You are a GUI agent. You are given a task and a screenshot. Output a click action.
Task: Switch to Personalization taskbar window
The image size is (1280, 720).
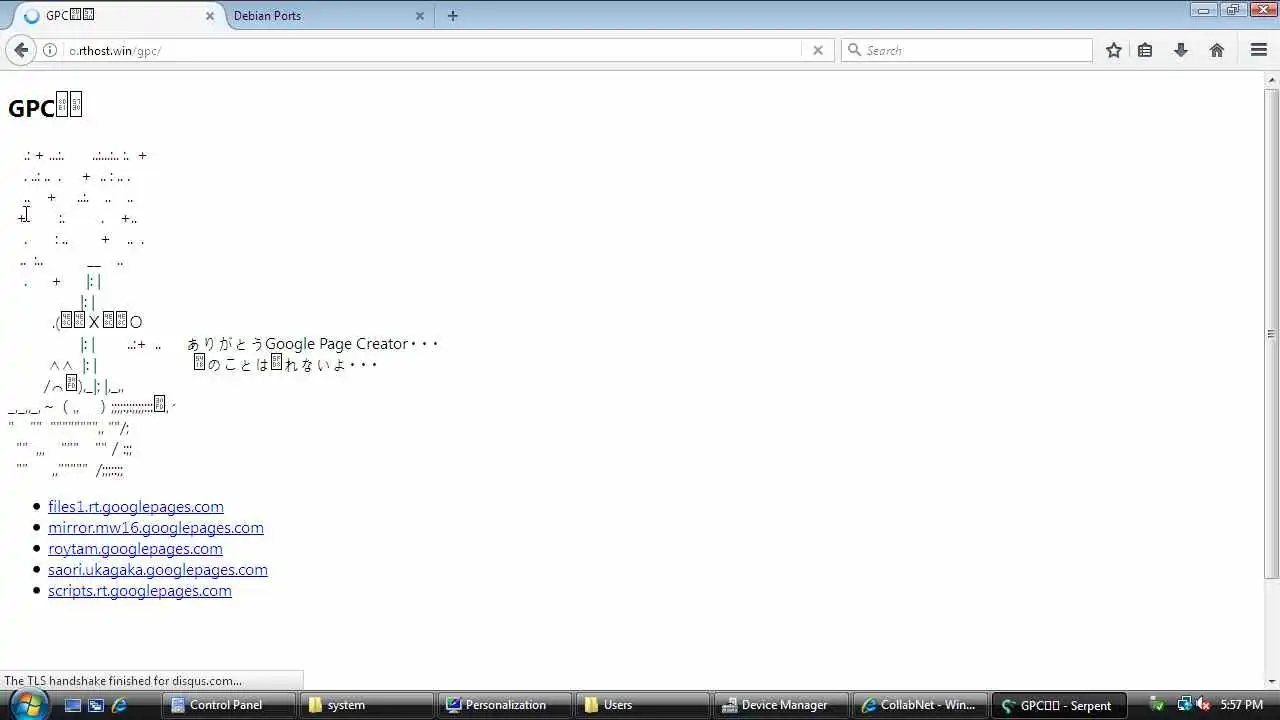(x=504, y=705)
